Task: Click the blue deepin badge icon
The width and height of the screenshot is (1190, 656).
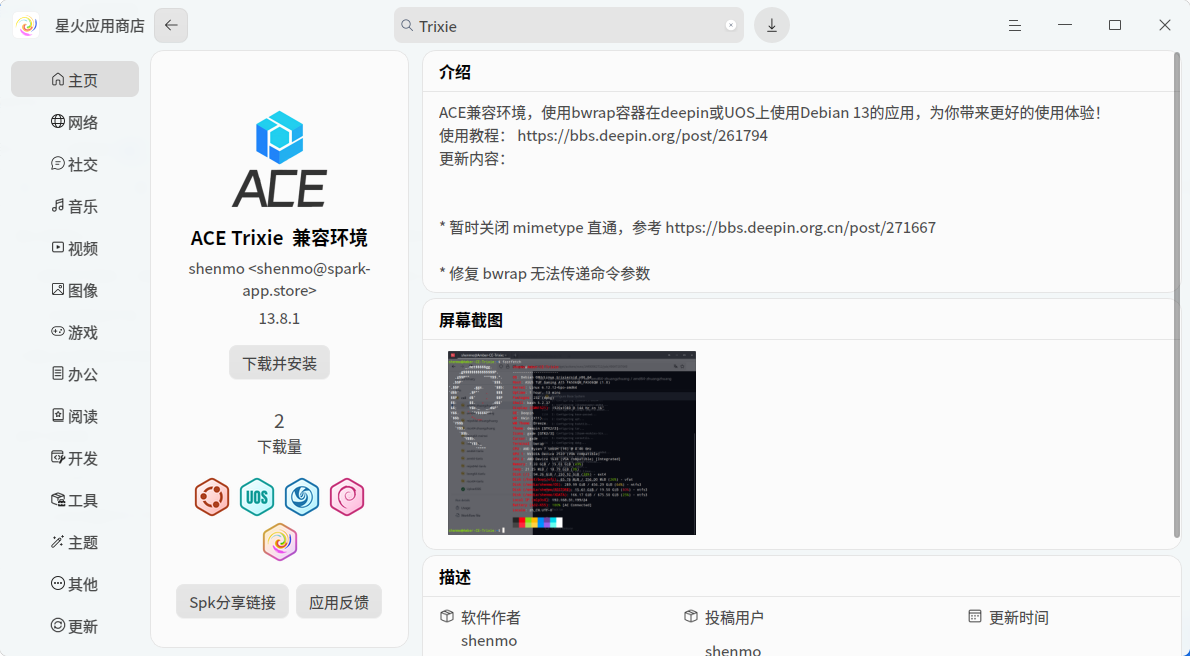Action: 302,497
